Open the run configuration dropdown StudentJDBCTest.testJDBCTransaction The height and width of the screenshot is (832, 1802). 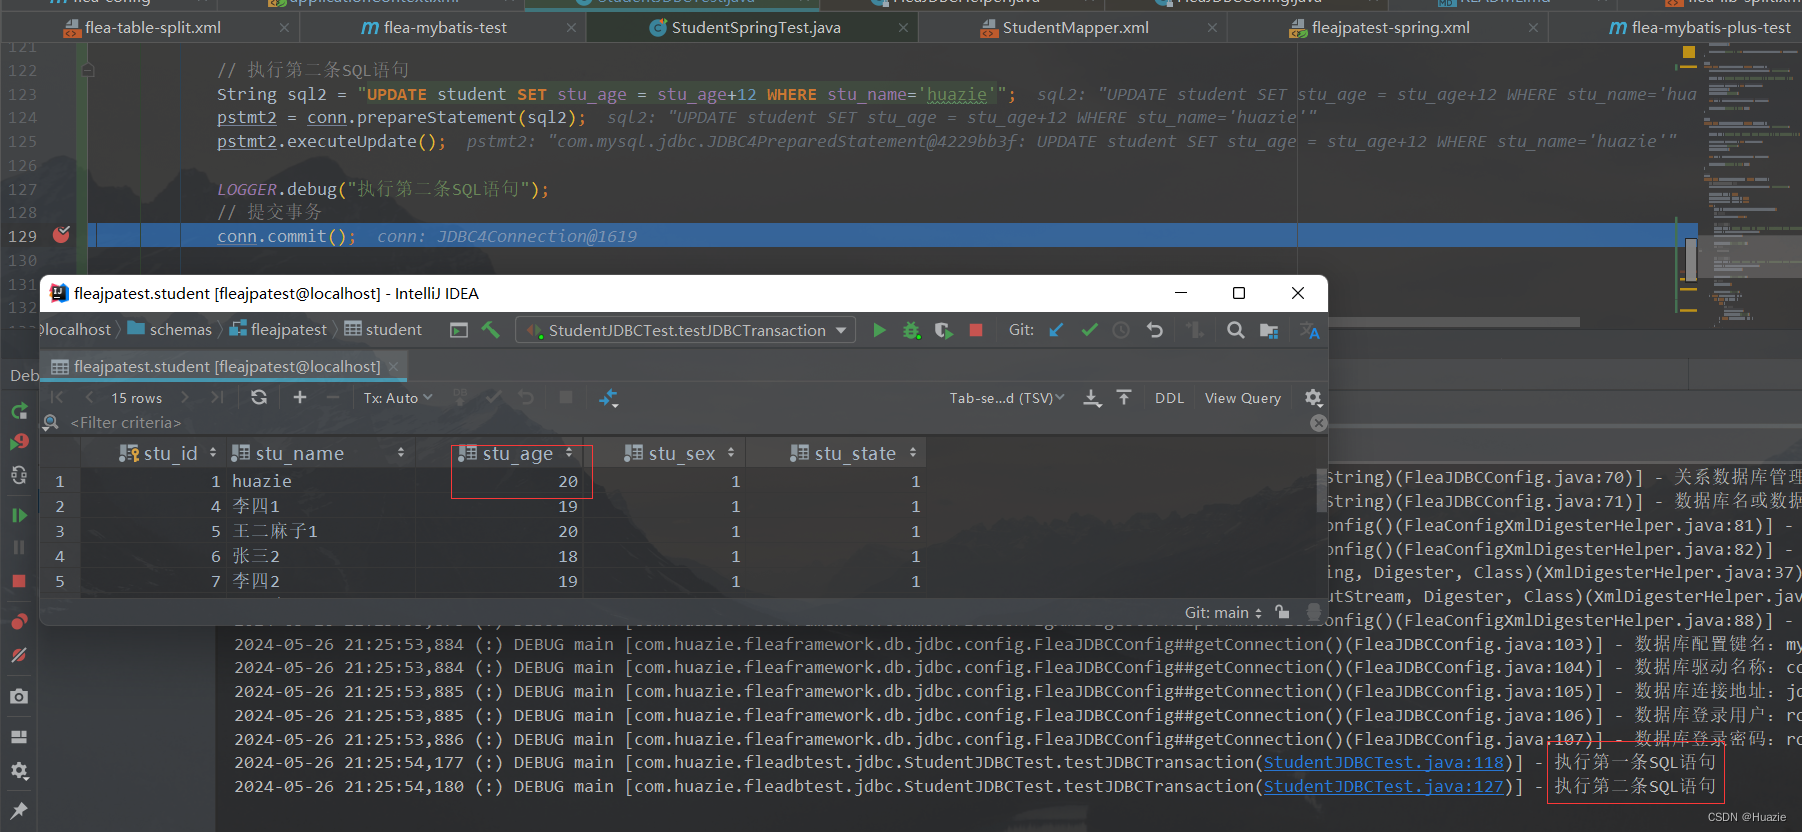point(686,330)
